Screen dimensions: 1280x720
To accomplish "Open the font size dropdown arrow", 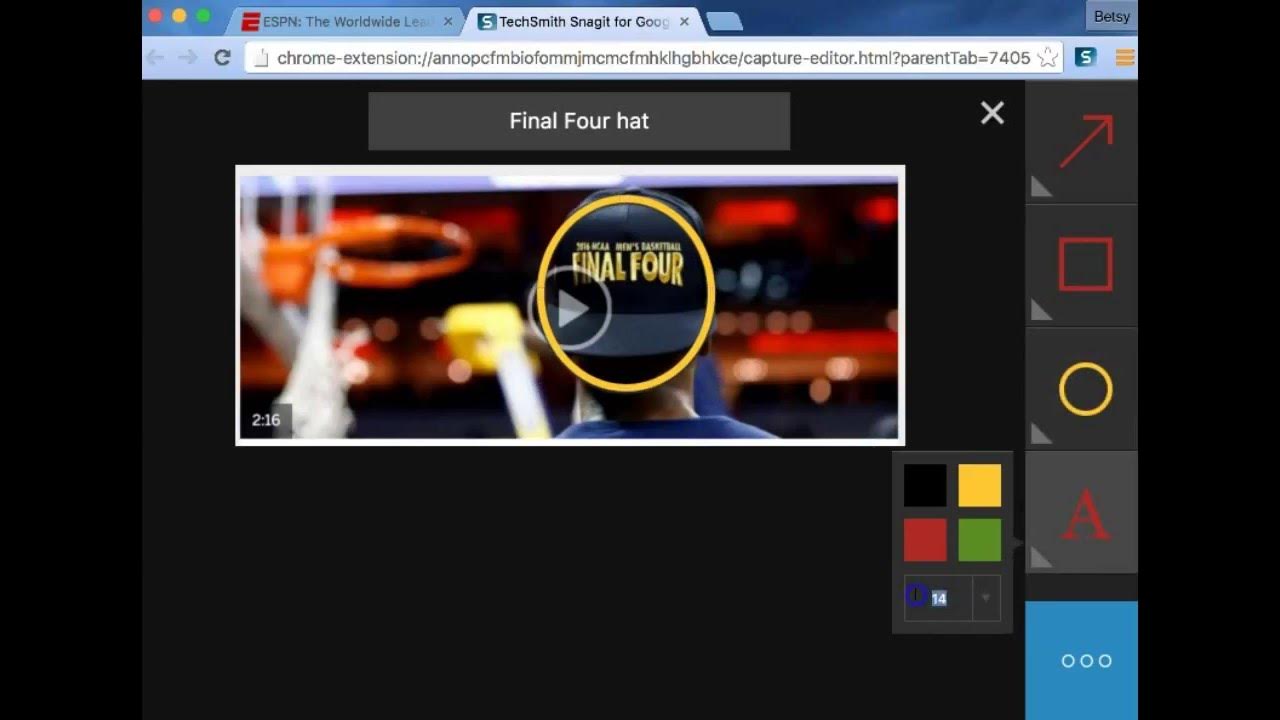I will (986, 598).
